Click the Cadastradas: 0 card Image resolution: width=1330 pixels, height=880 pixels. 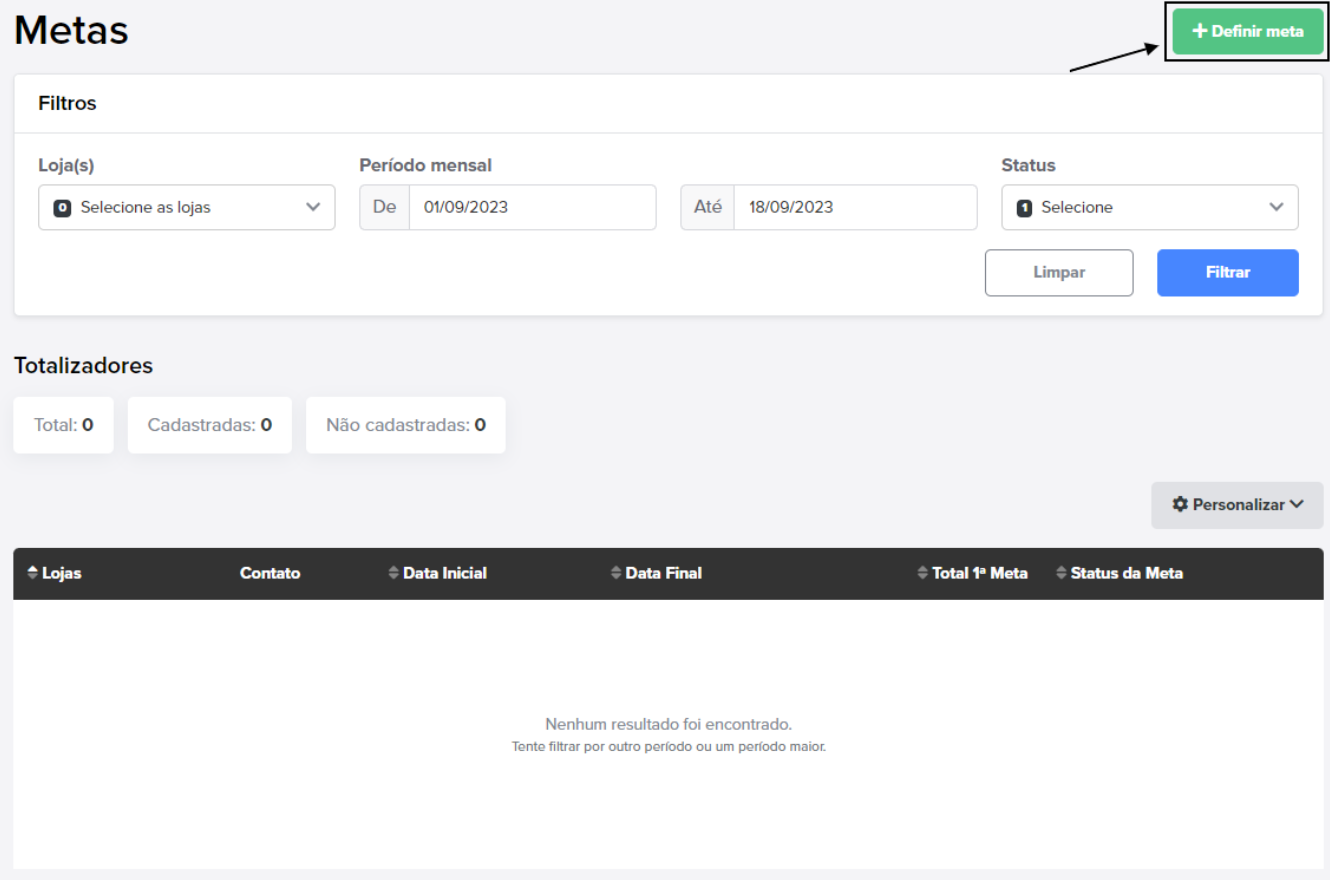tap(210, 425)
